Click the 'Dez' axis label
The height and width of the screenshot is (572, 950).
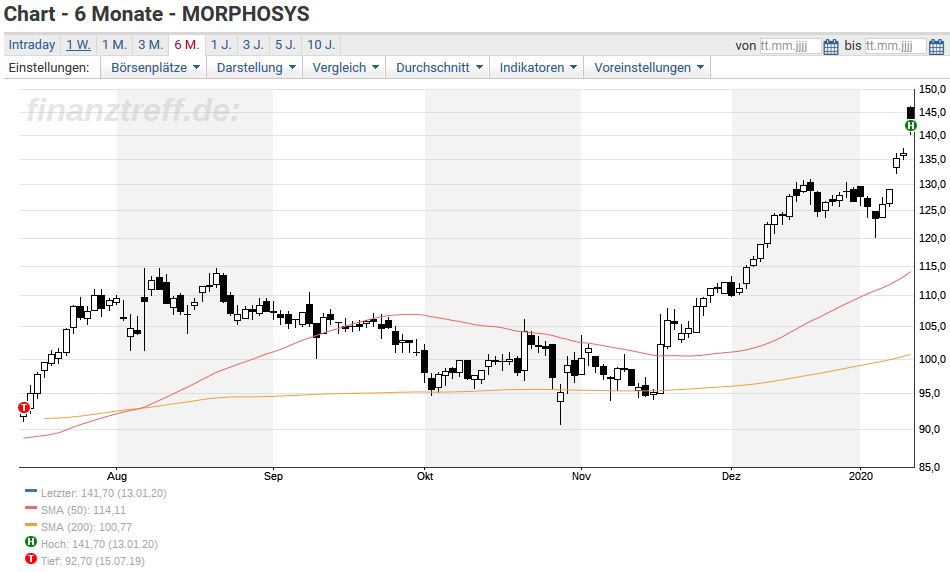[731, 476]
